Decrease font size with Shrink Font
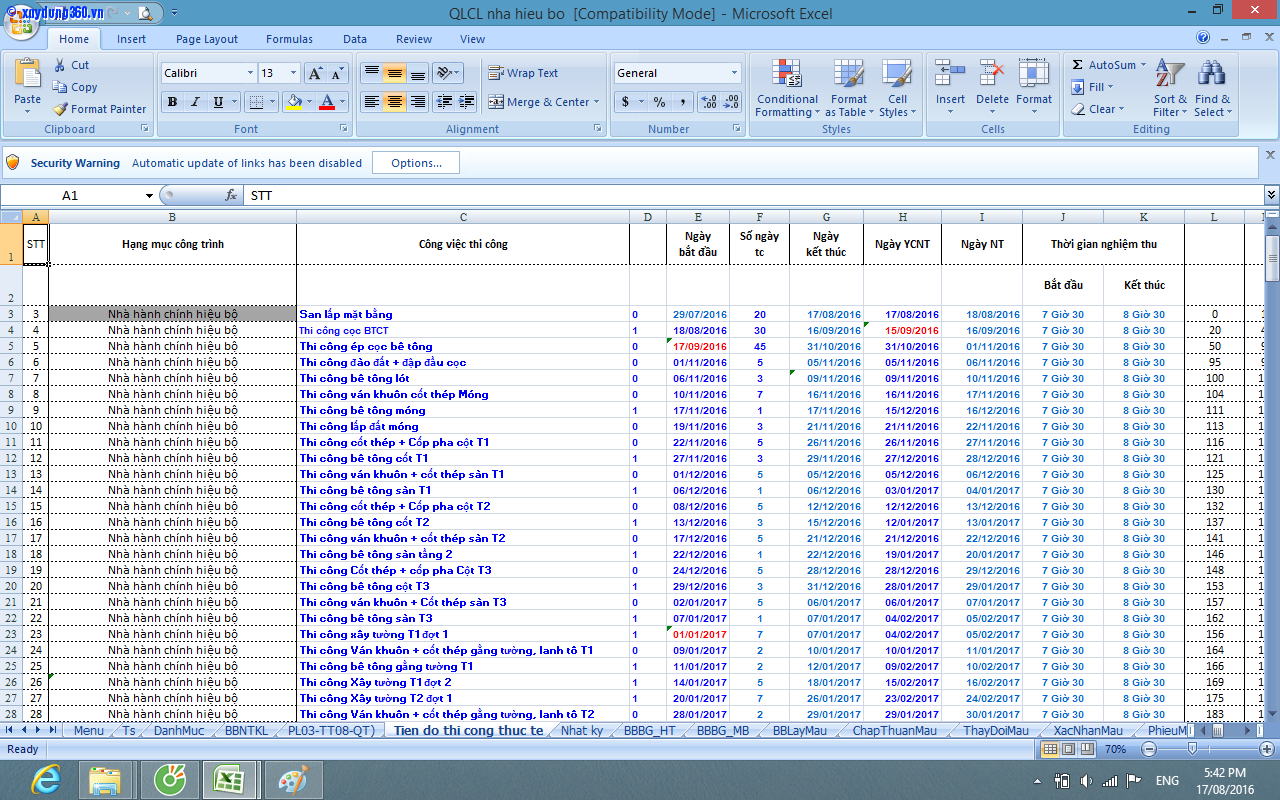The height and width of the screenshot is (800, 1280). 336,73
